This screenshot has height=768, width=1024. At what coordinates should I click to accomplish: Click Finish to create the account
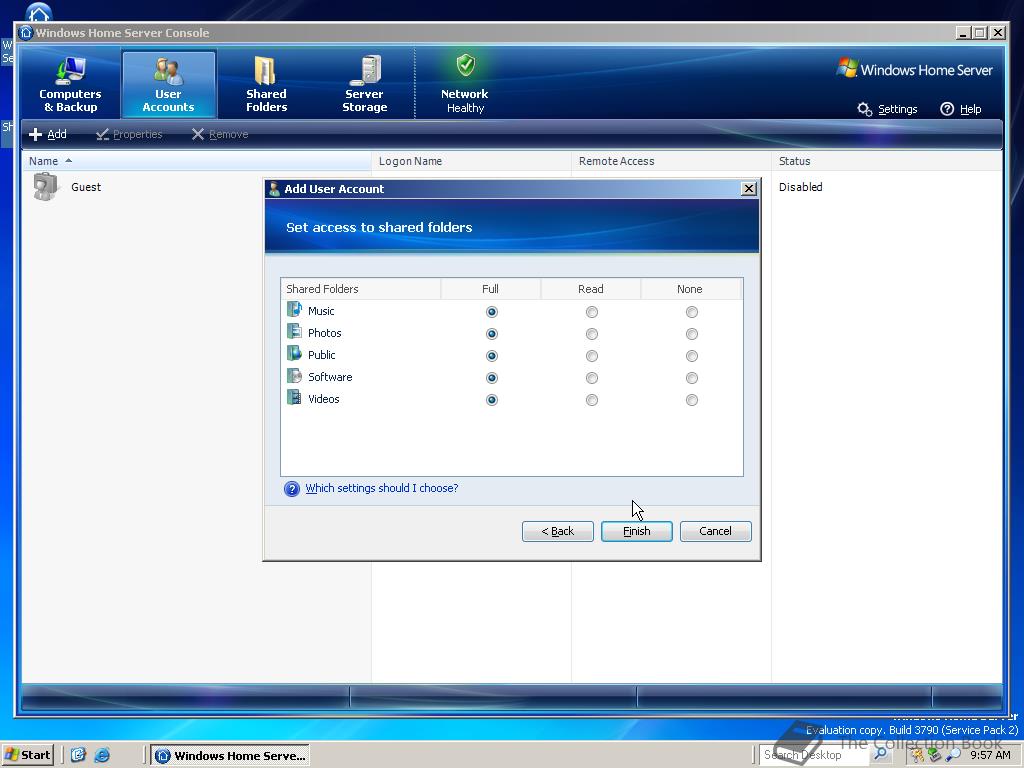coord(637,532)
